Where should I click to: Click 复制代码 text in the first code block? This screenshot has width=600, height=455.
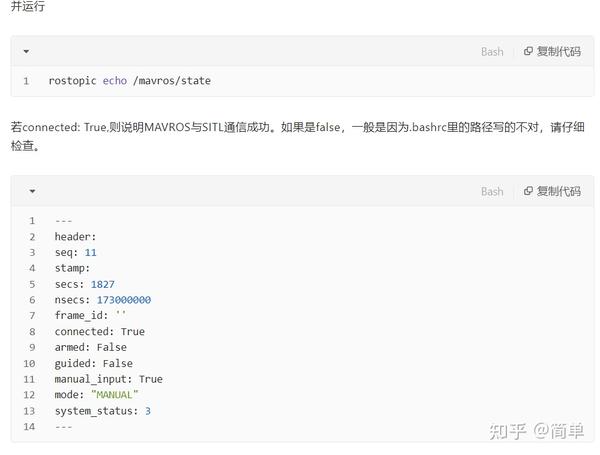click(x=558, y=51)
